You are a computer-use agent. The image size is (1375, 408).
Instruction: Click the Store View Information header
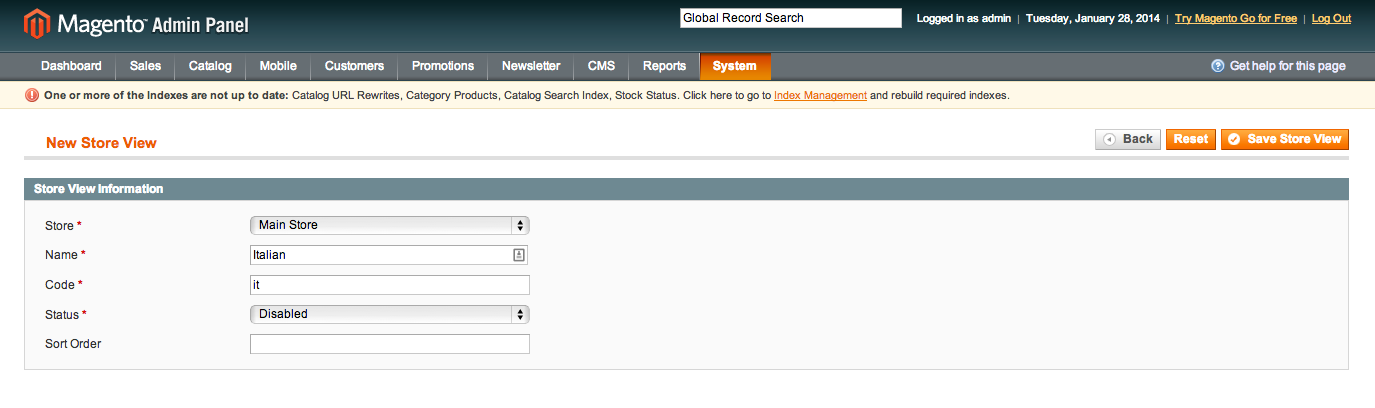coord(686,188)
